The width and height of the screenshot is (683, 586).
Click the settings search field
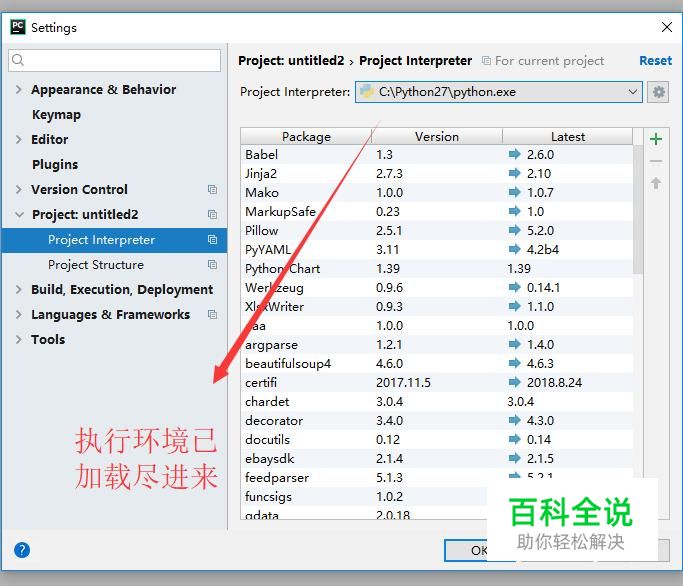[115, 60]
